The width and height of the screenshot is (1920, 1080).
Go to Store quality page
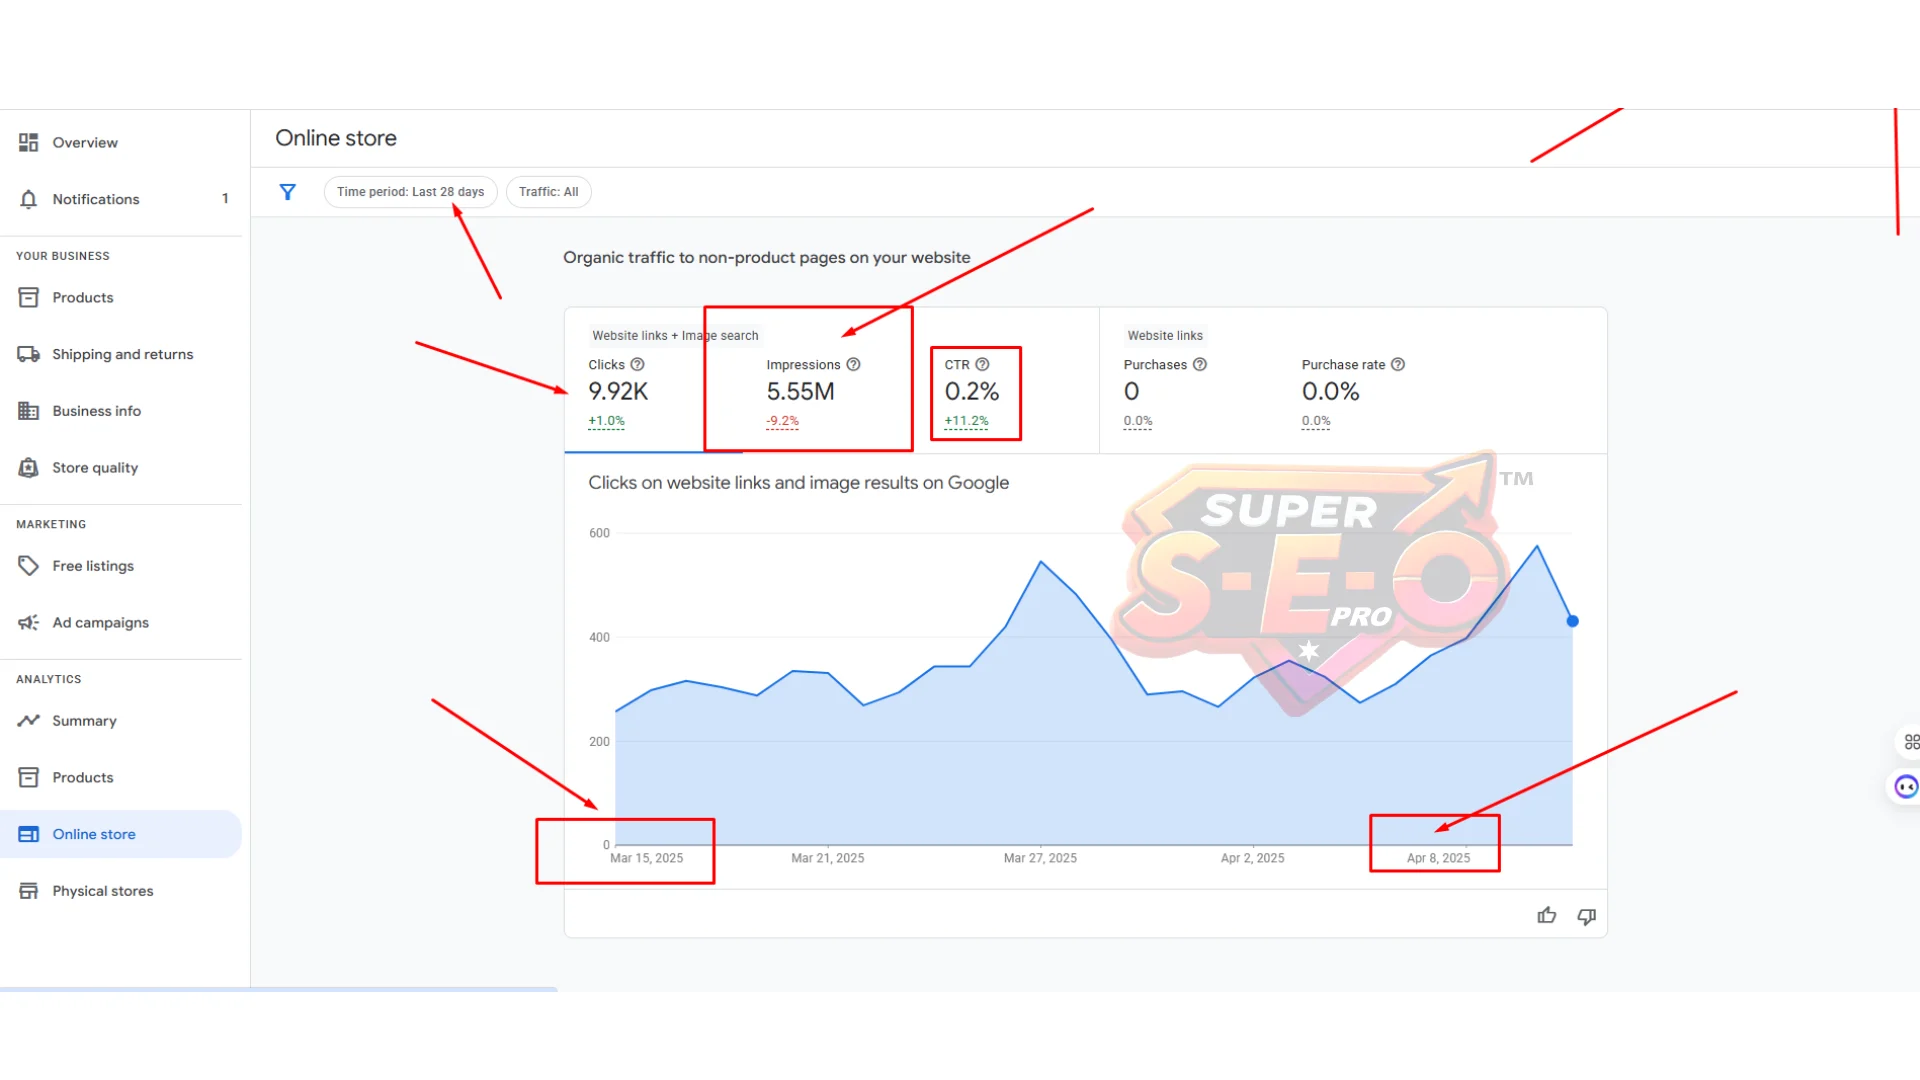tap(95, 468)
